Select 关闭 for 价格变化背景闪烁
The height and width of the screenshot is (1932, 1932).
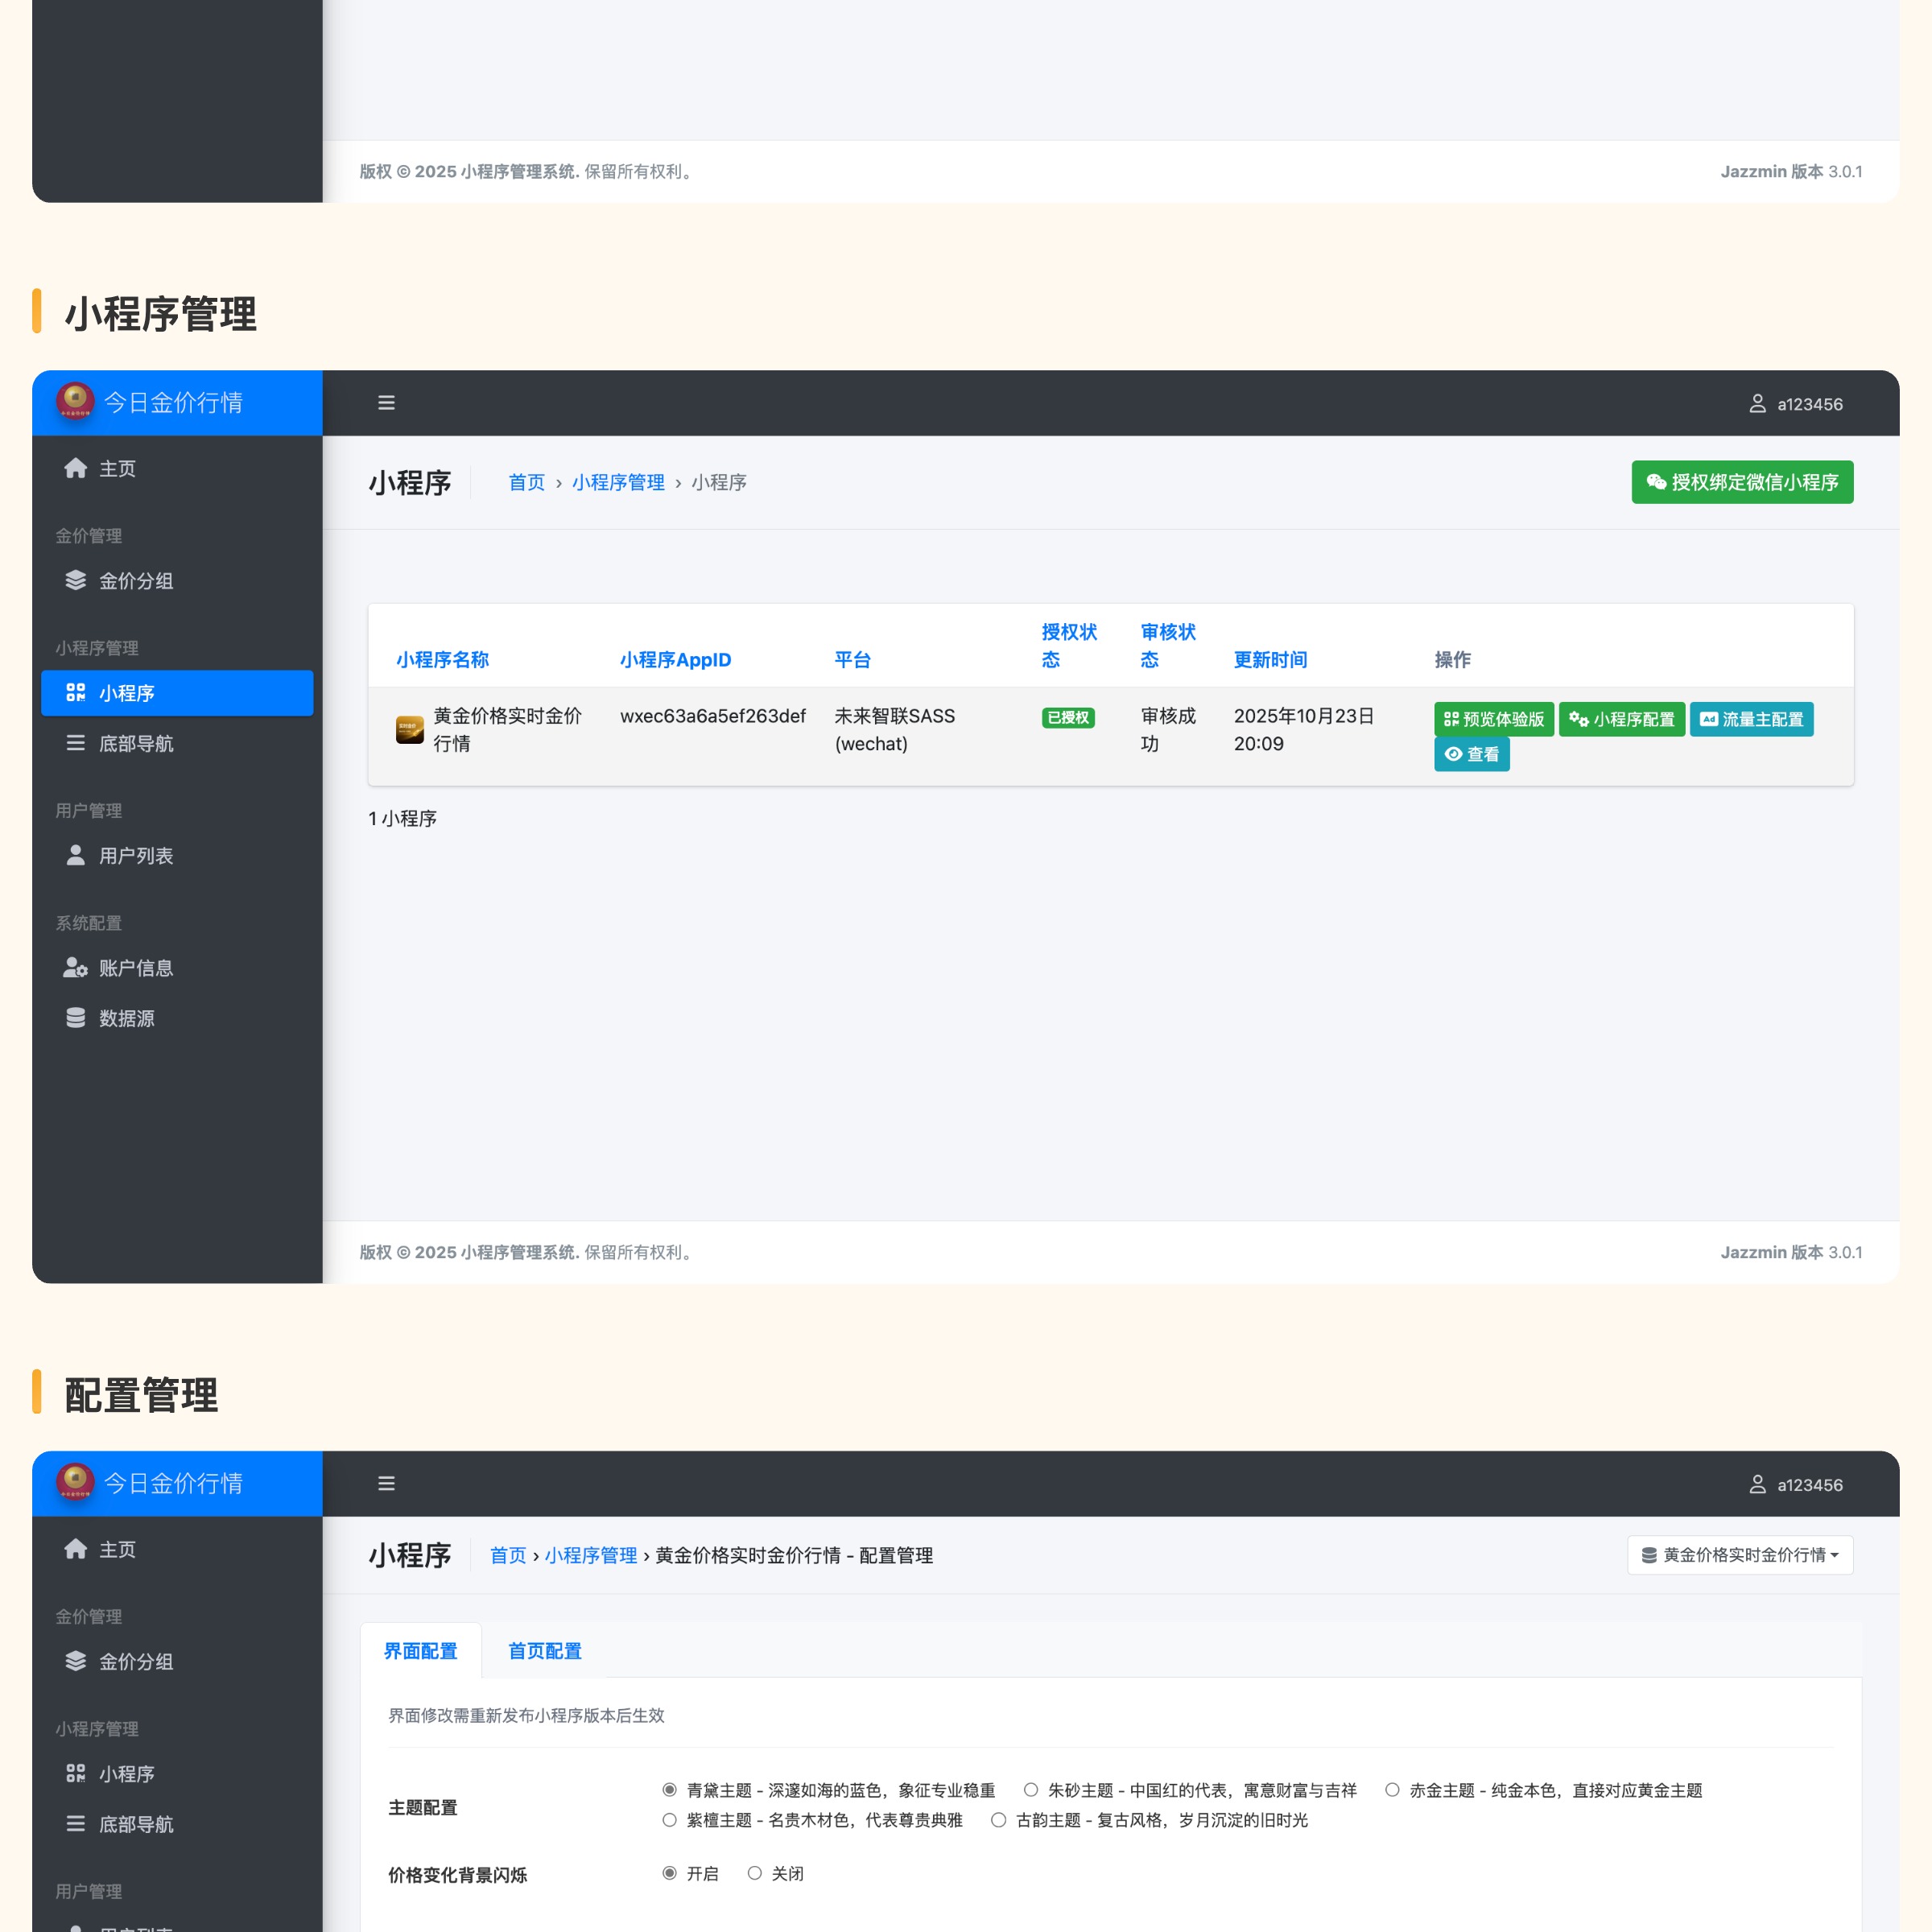755,1873
